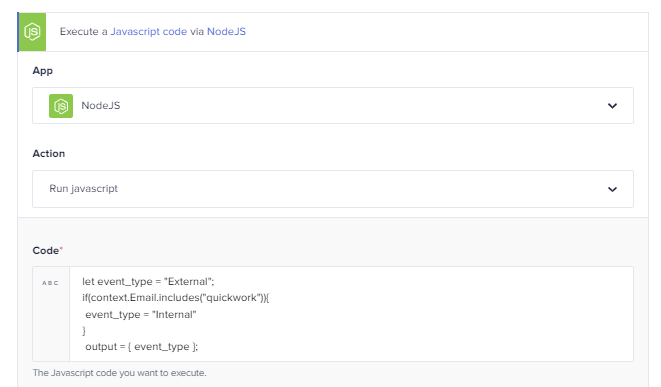Image resolution: width=661 pixels, height=387 pixels.
Task: Click the event_type = "Internal" code line
Action: [x=141, y=314]
